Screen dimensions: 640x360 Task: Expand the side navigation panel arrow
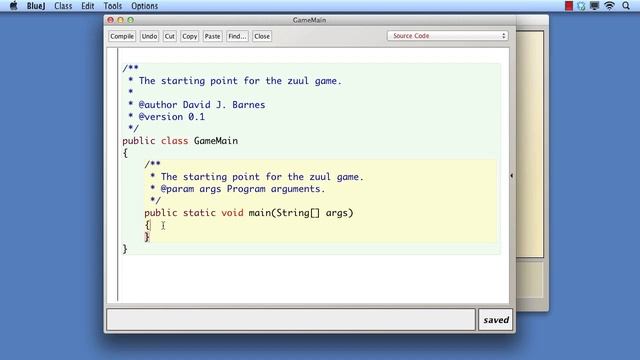click(x=511, y=176)
